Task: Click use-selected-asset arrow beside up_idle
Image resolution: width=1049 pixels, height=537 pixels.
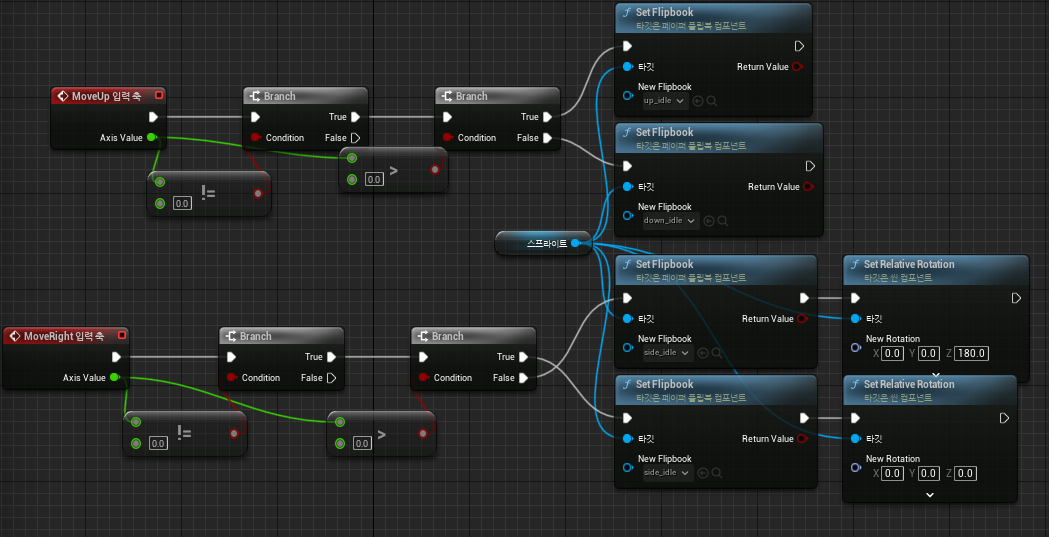Action: point(698,101)
